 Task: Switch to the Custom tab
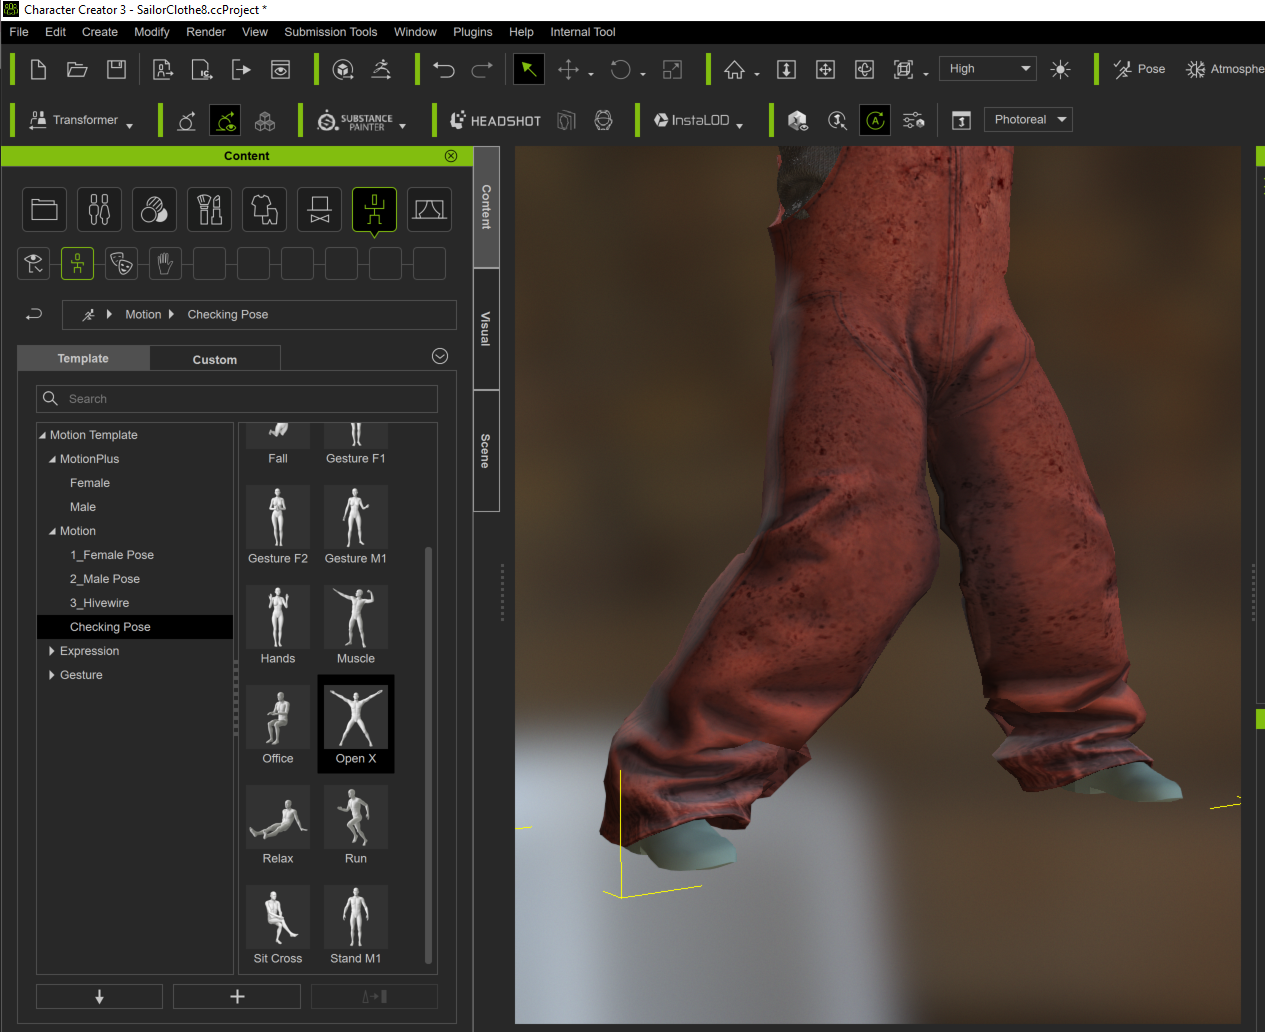[x=214, y=359]
